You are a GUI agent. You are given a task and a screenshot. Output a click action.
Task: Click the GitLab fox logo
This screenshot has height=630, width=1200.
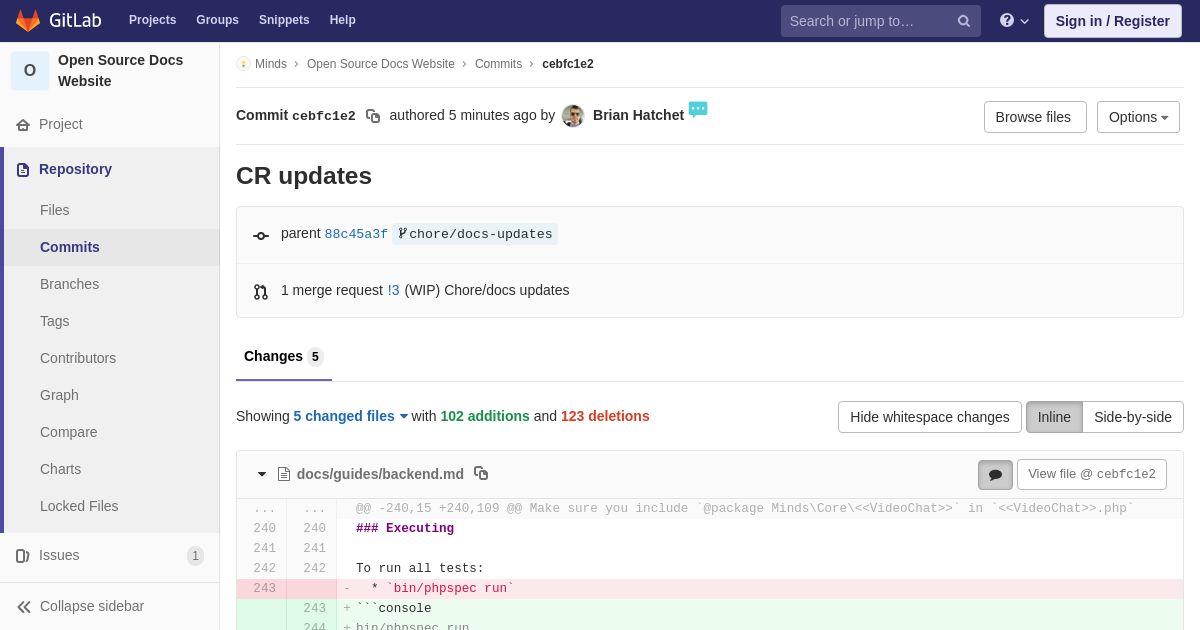tap(28, 20)
